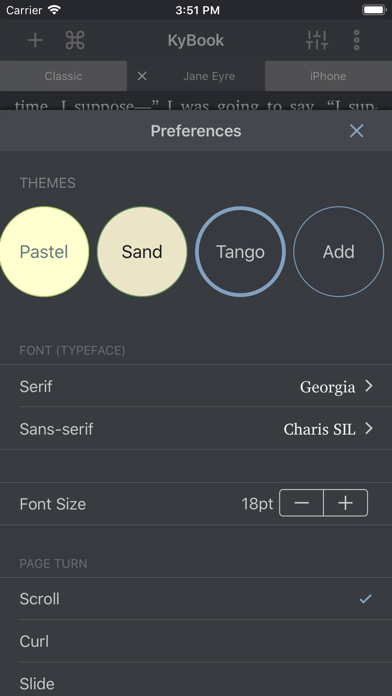Image resolution: width=392 pixels, height=696 pixels.
Task: Choose the Tango theme circle
Action: click(240, 252)
